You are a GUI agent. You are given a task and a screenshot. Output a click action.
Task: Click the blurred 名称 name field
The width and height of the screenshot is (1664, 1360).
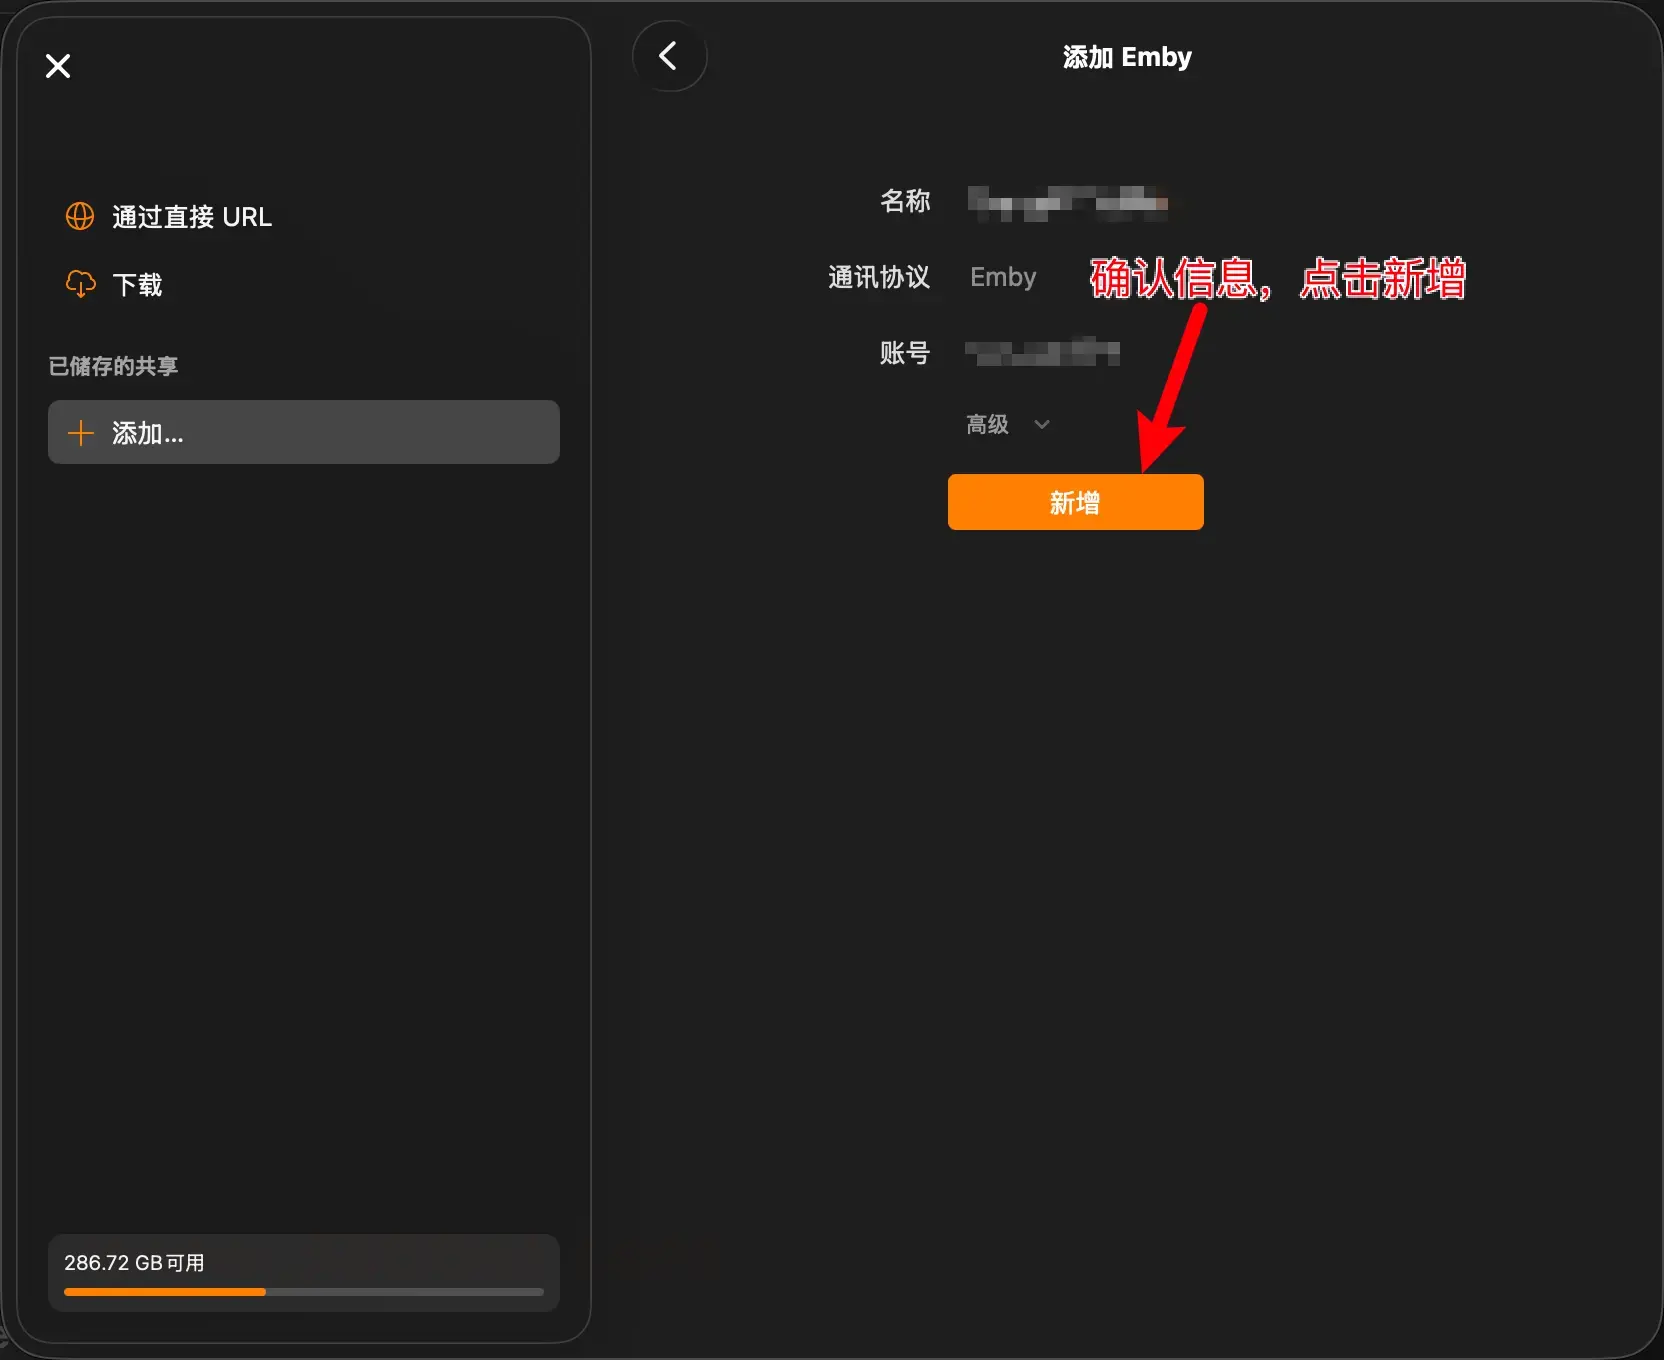[1068, 202]
